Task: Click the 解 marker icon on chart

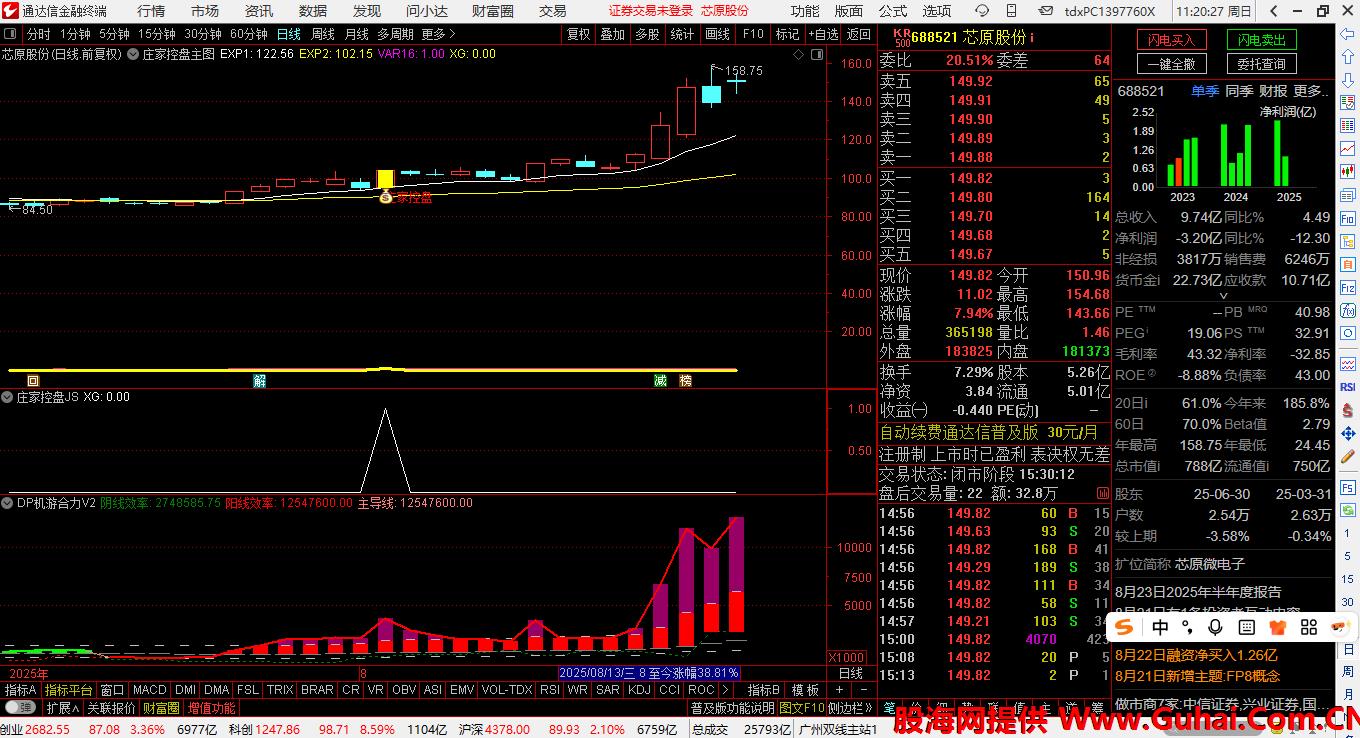Action: 260,381
